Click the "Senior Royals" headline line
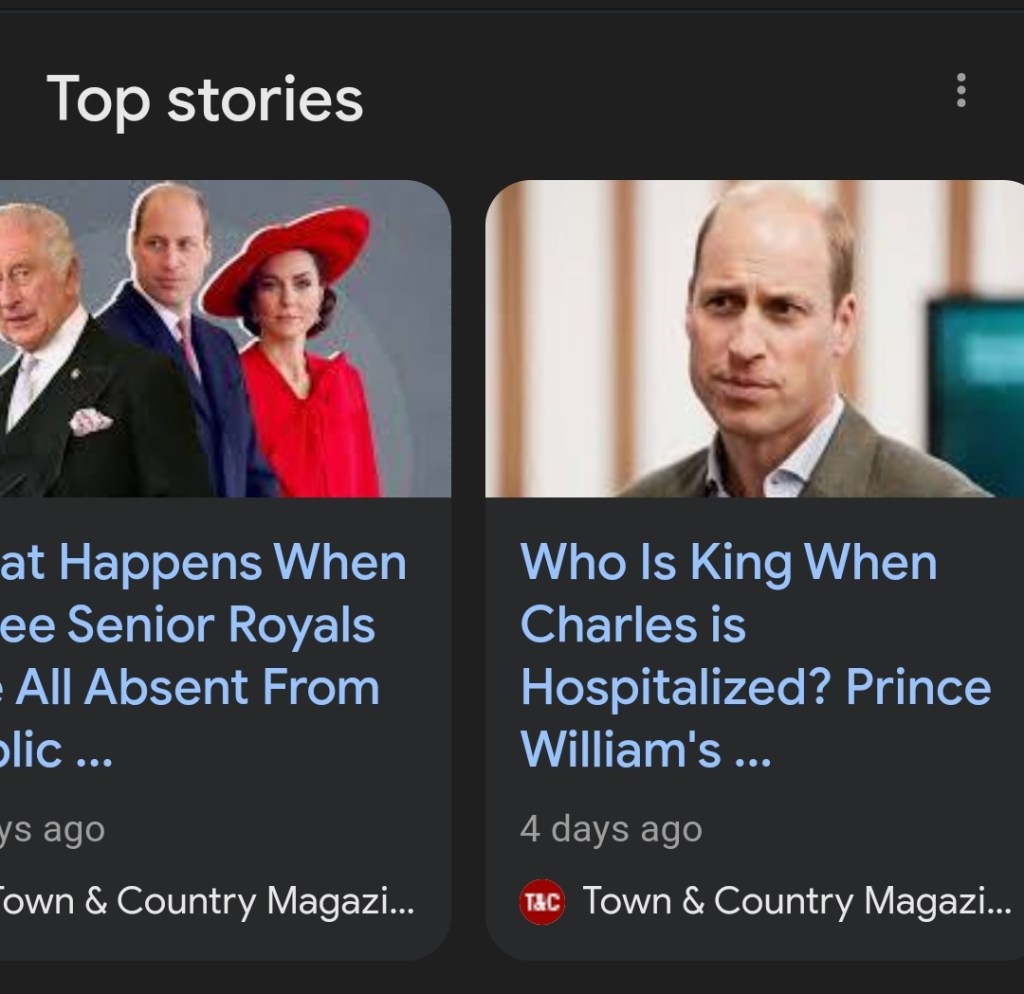Image resolution: width=1024 pixels, height=994 pixels. click(190, 625)
